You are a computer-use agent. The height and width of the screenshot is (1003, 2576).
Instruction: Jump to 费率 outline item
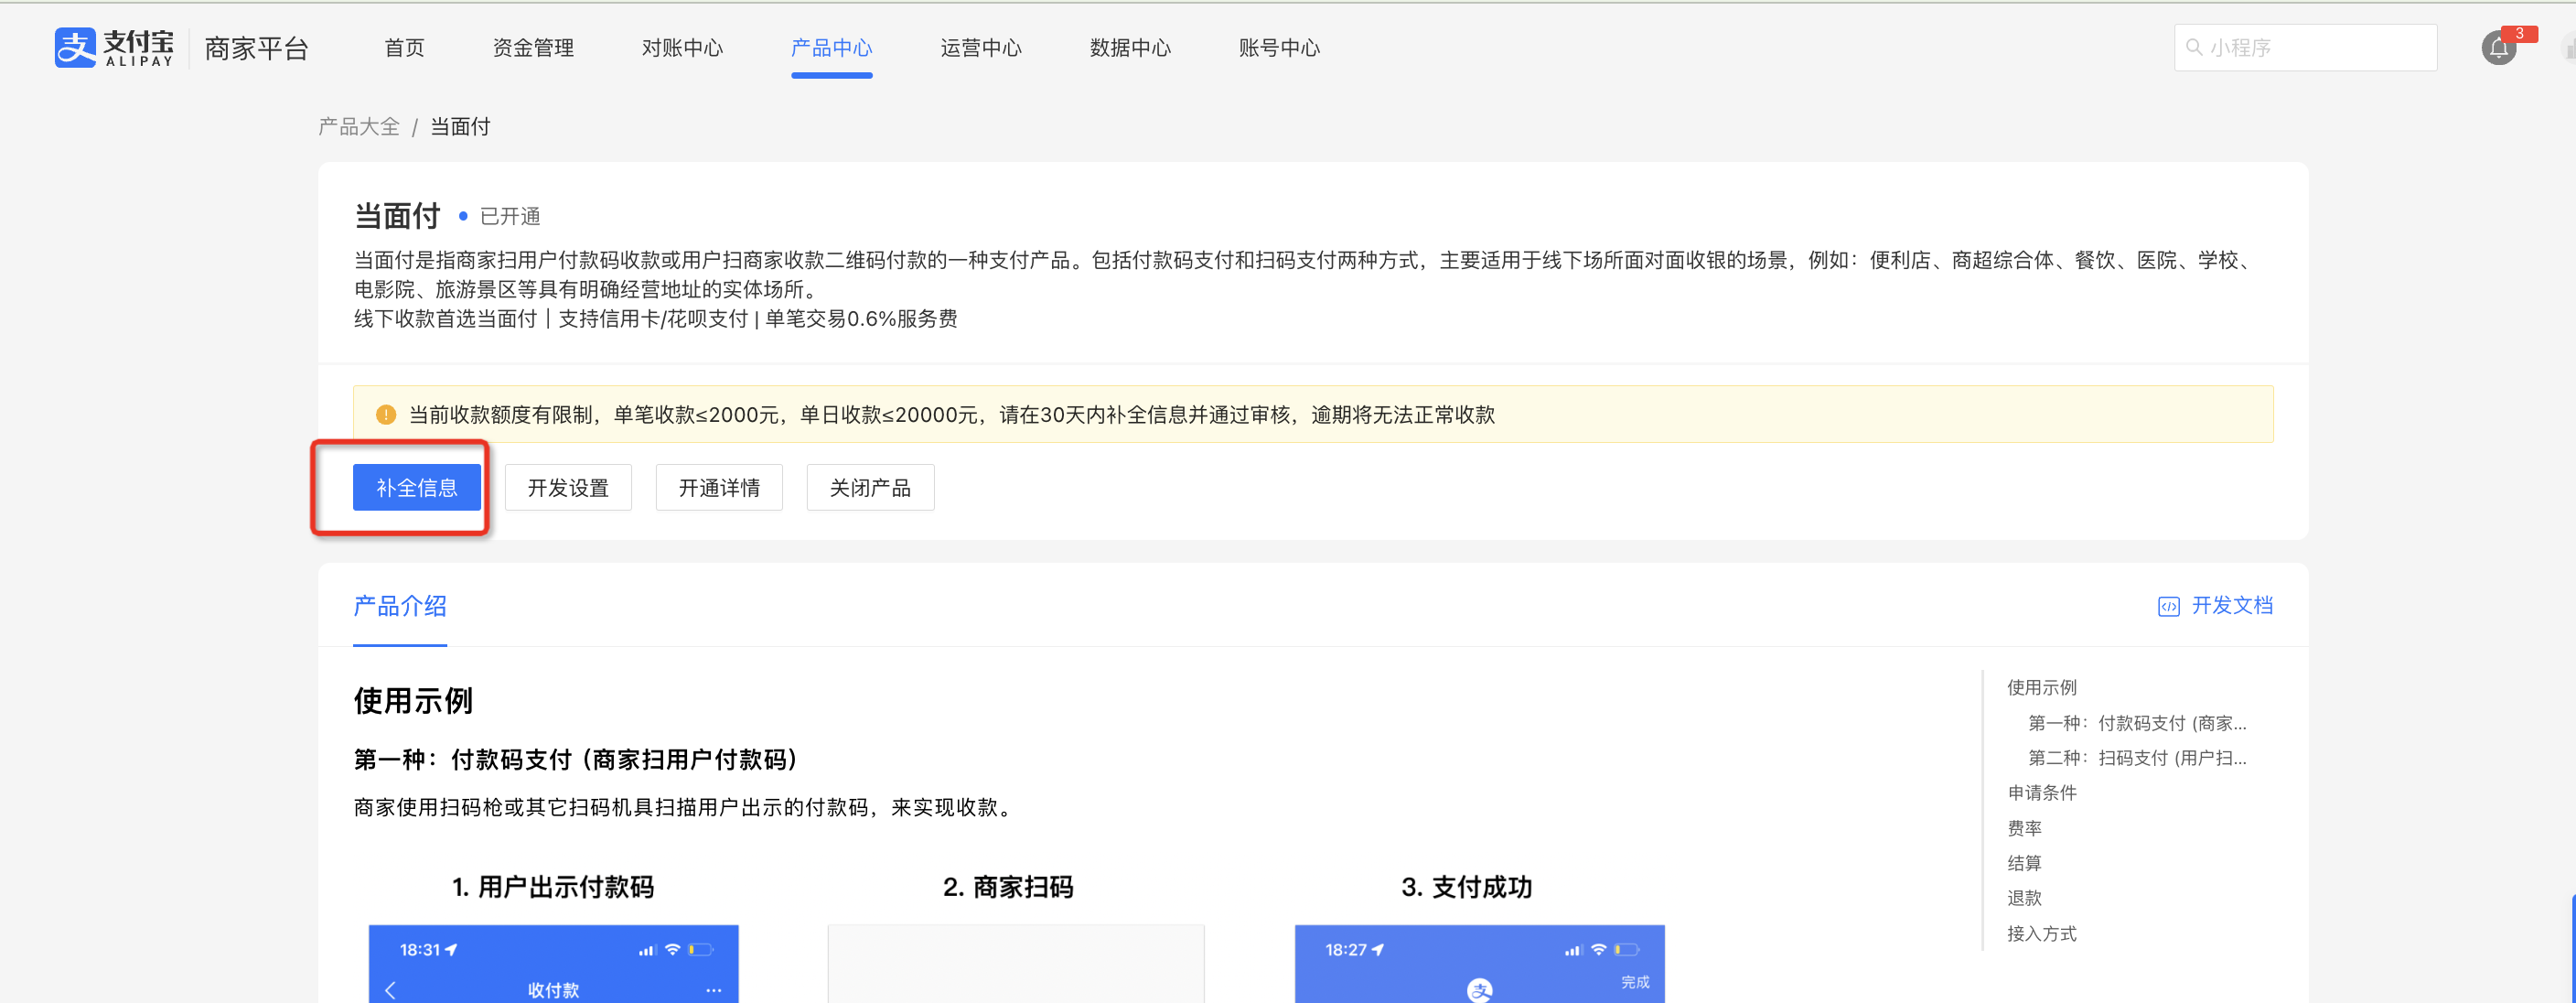tap(2024, 828)
